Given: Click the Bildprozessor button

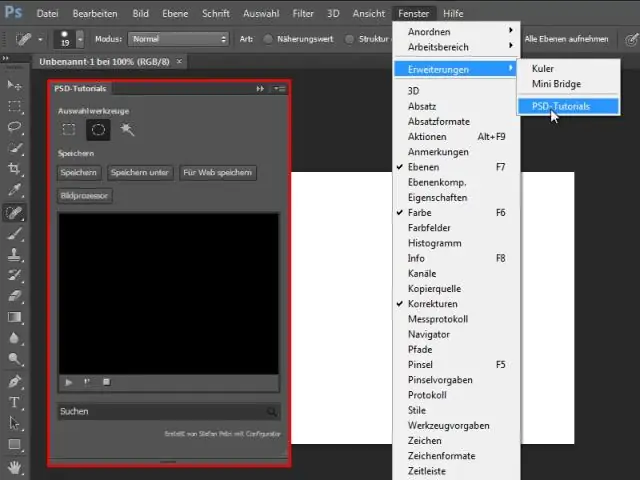Looking at the screenshot, I should coord(84,196).
